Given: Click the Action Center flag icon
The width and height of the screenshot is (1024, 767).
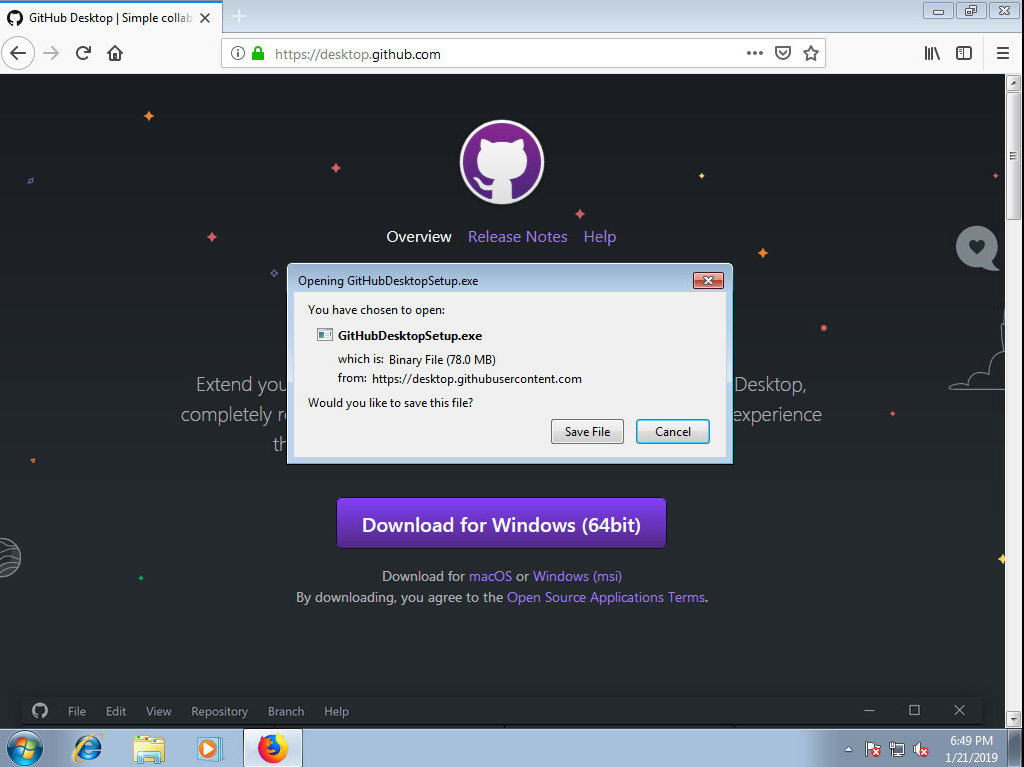Looking at the screenshot, I should (x=872, y=749).
